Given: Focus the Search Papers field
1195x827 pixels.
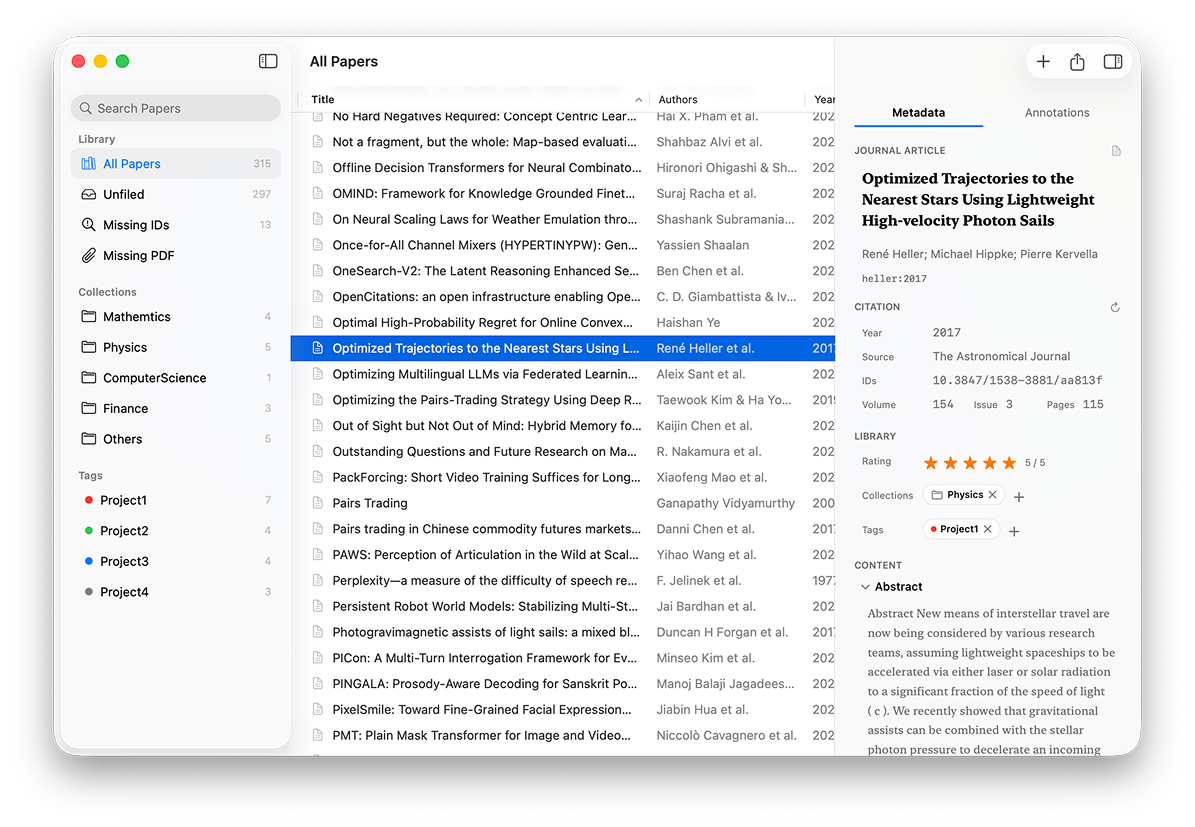Looking at the screenshot, I should [x=176, y=108].
